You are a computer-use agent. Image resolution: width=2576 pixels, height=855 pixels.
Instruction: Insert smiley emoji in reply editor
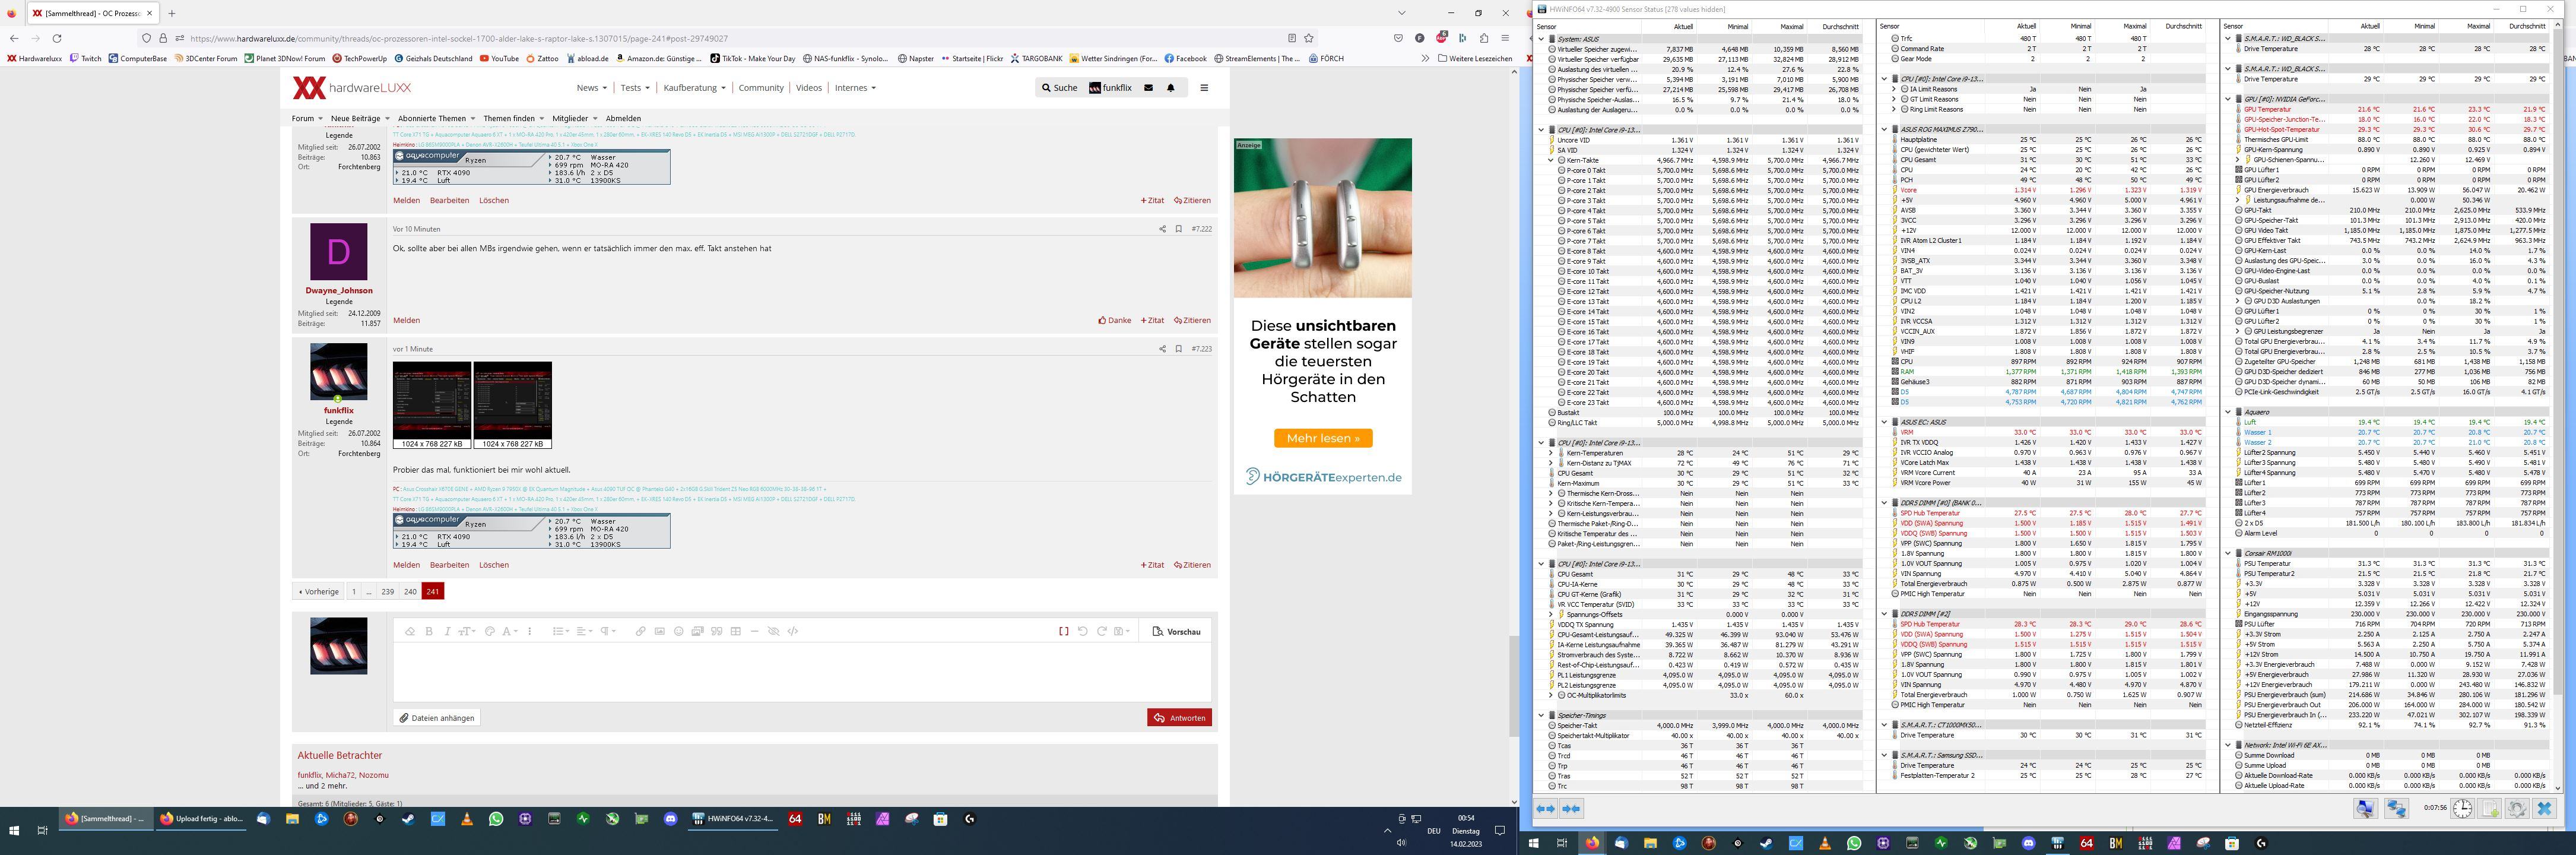pyautogui.click(x=679, y=631)
